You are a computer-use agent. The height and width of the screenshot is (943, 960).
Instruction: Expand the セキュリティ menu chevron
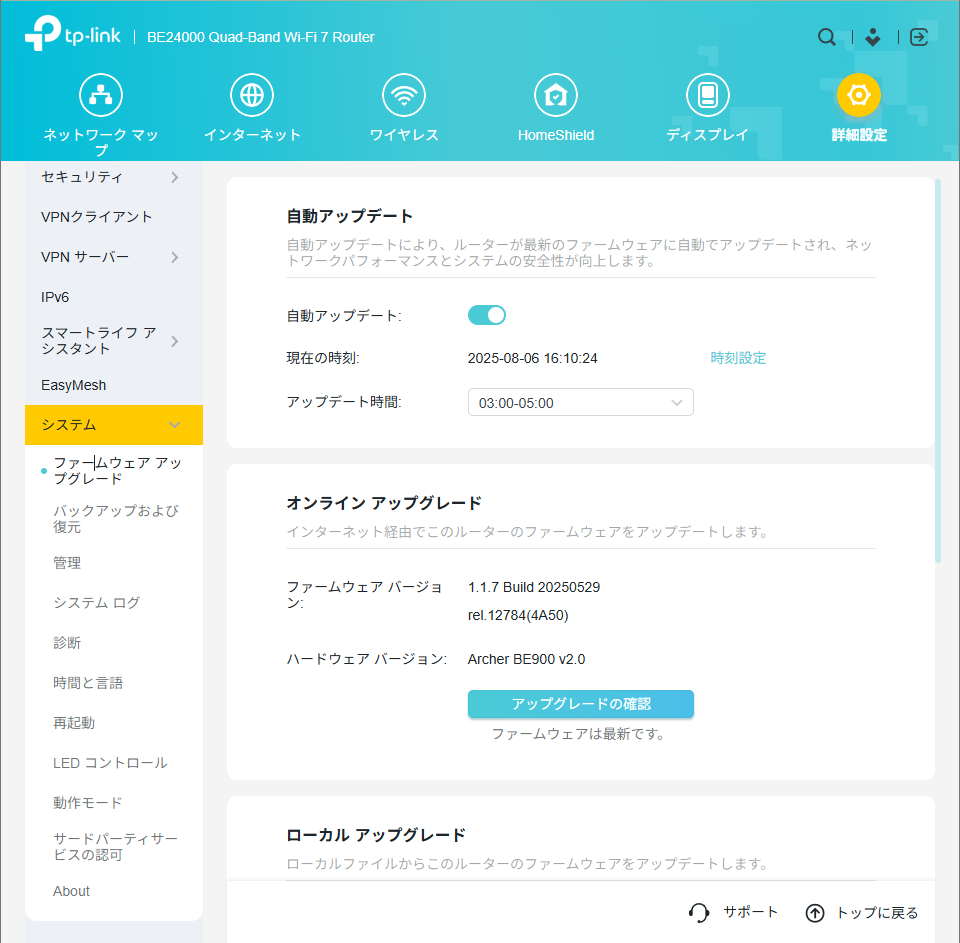coord(174,178)
